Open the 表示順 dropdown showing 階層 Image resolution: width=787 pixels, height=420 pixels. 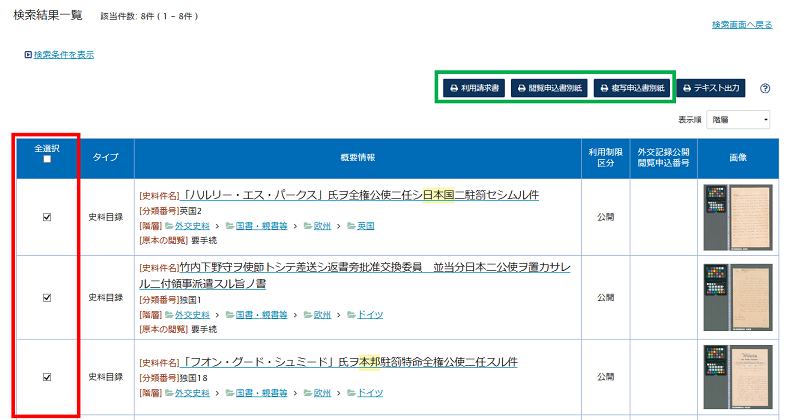click(x=738, y=119)
